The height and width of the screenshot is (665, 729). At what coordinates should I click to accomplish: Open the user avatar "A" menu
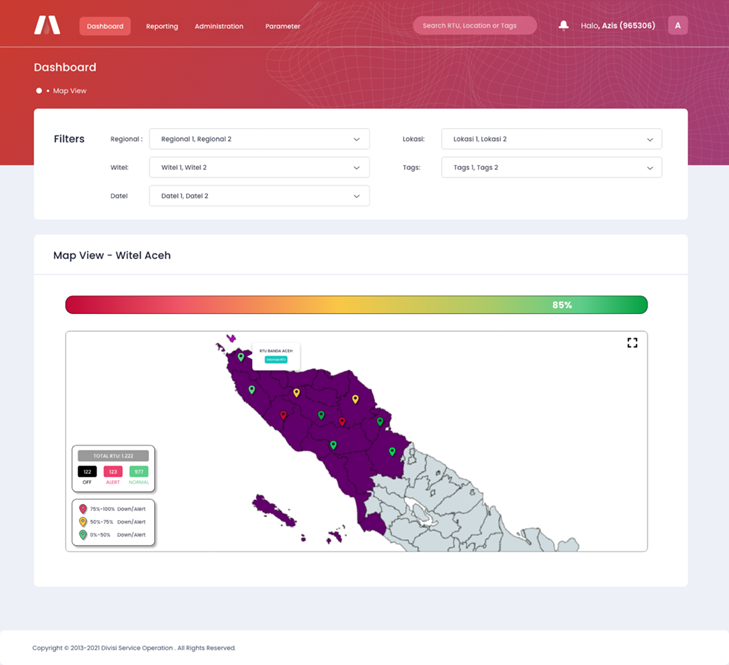click(677, 26)
